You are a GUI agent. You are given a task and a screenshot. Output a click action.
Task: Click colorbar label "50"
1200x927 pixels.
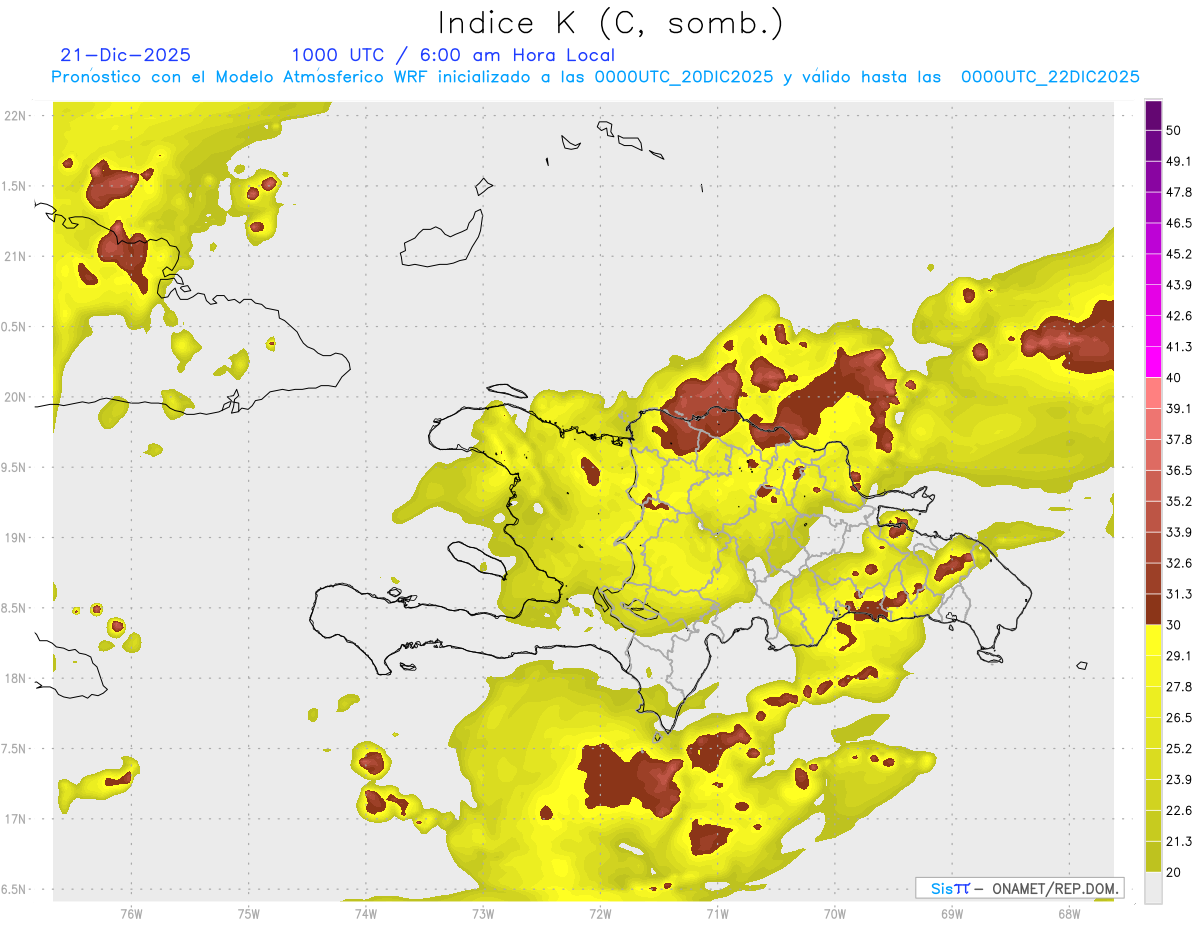[x=1174, y=130]
